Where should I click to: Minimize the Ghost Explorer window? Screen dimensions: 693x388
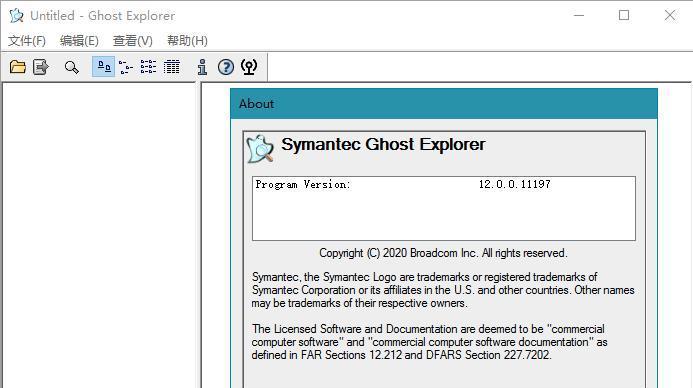pos(579,15)
